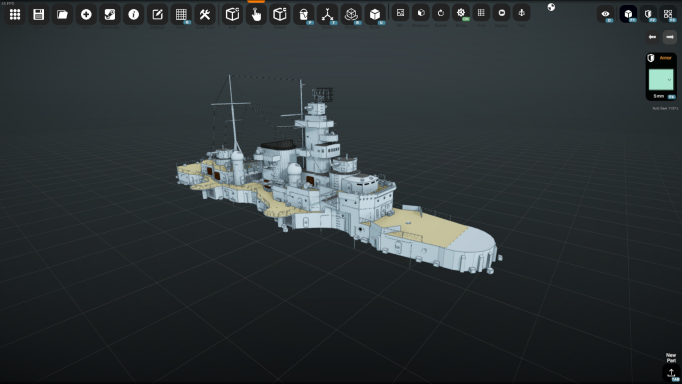
Task: Save the project with floppy disk icon
Action: [x=38, y=14]
